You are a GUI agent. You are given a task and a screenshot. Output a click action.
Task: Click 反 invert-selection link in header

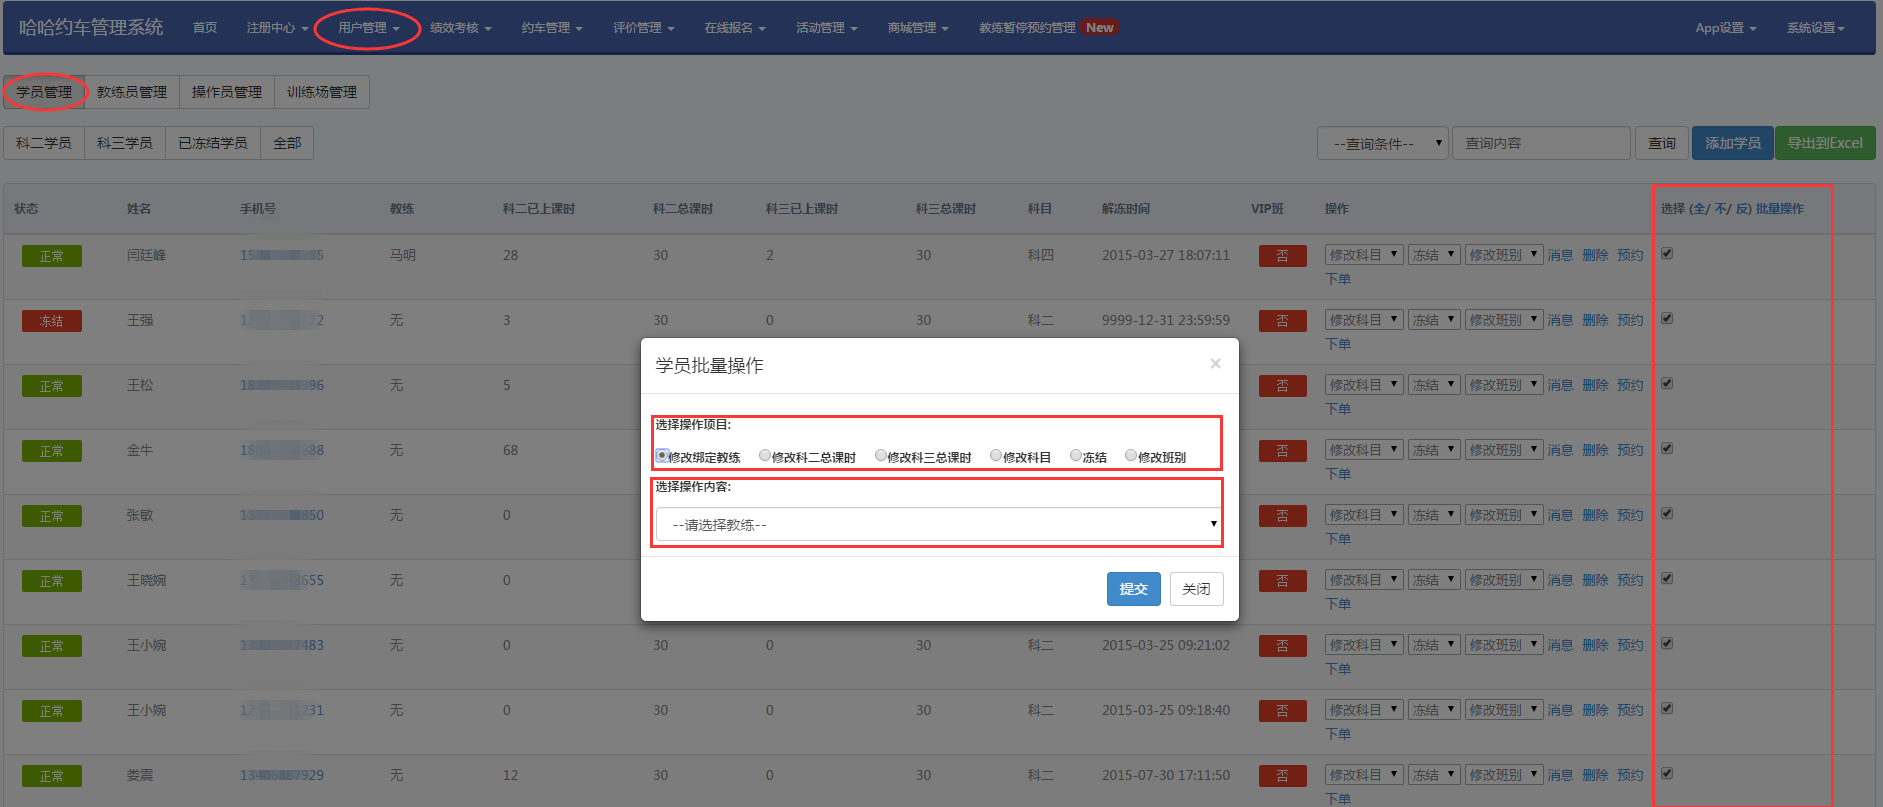coord(1741,209)
